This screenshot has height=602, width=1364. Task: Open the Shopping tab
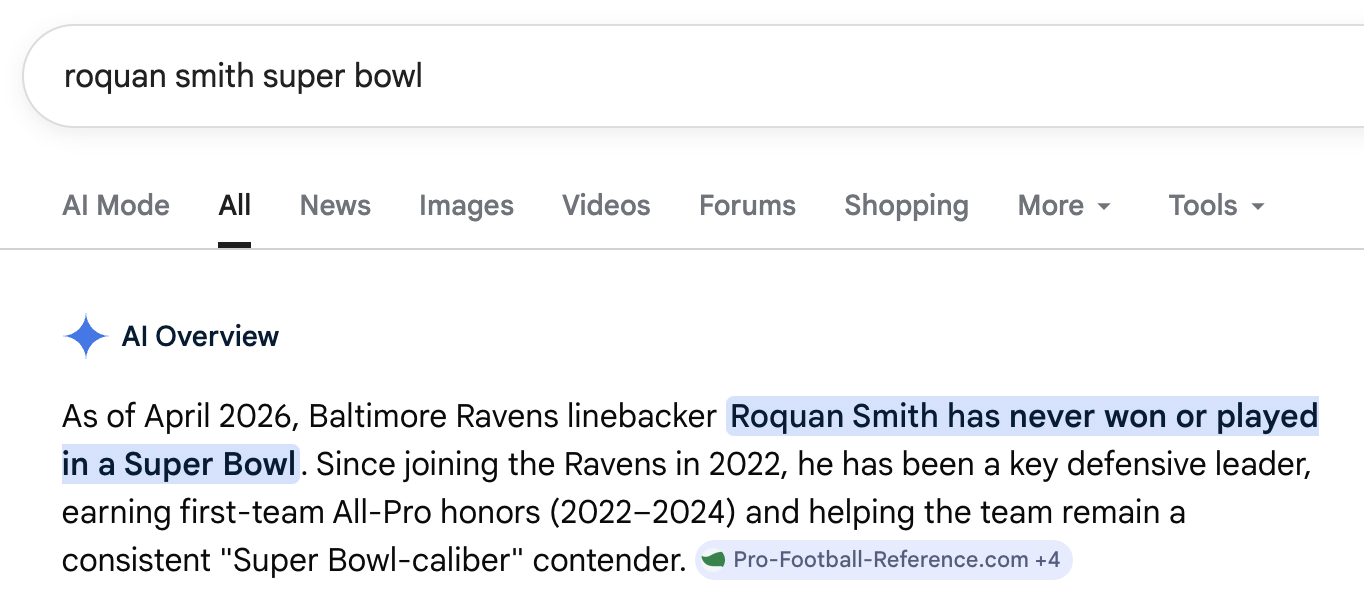click(x=906, y=206)
